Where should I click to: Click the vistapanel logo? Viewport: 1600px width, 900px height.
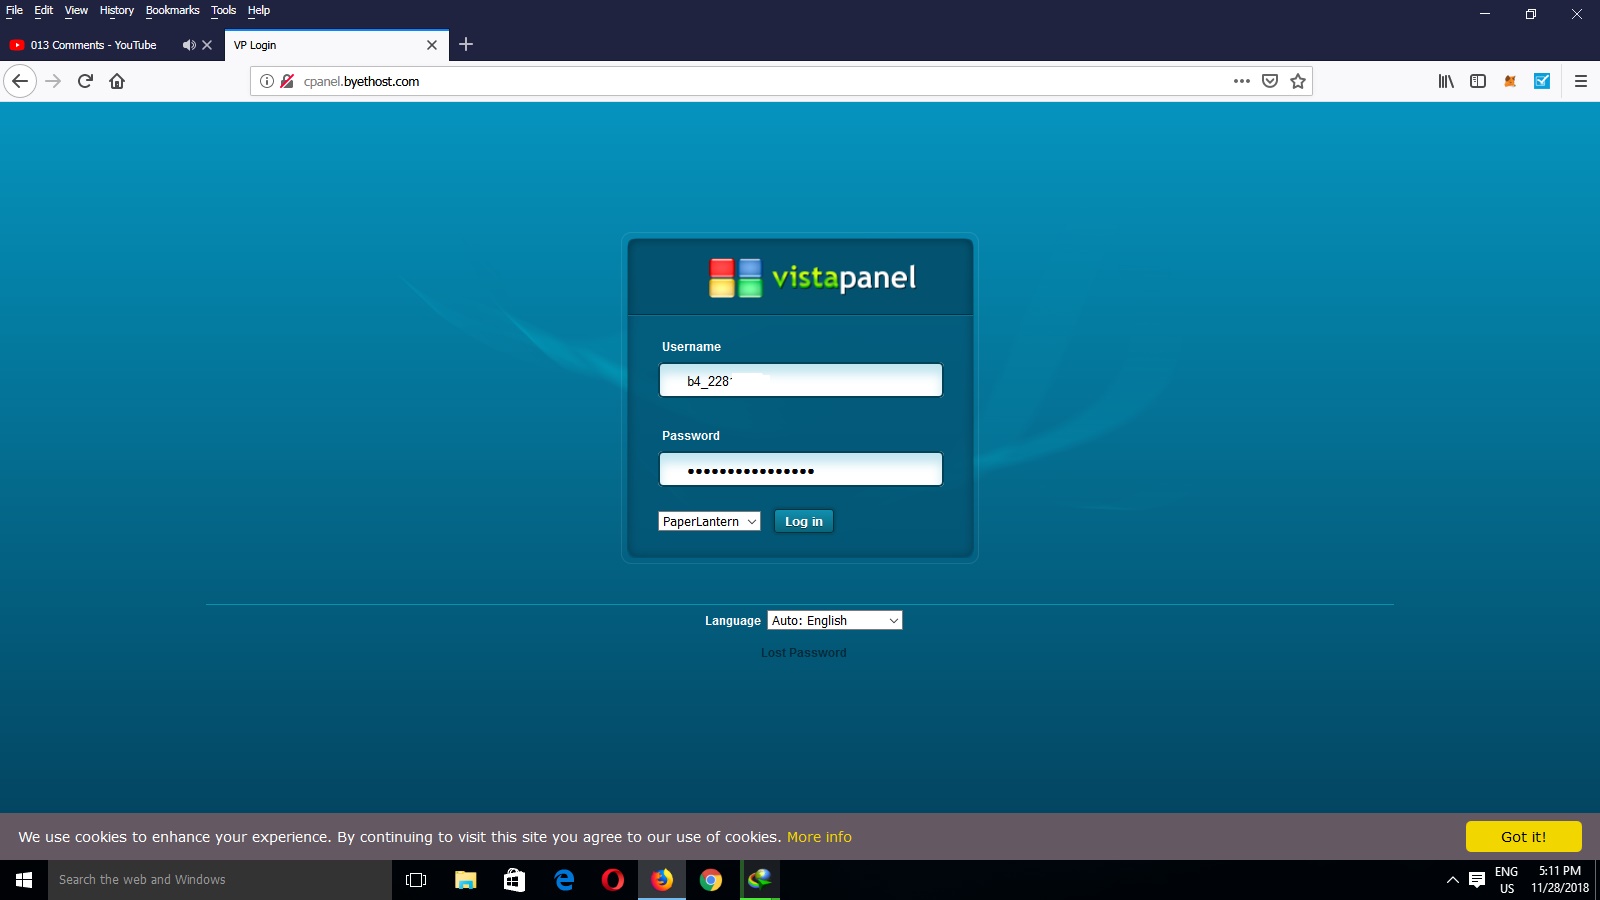point(812,278)
